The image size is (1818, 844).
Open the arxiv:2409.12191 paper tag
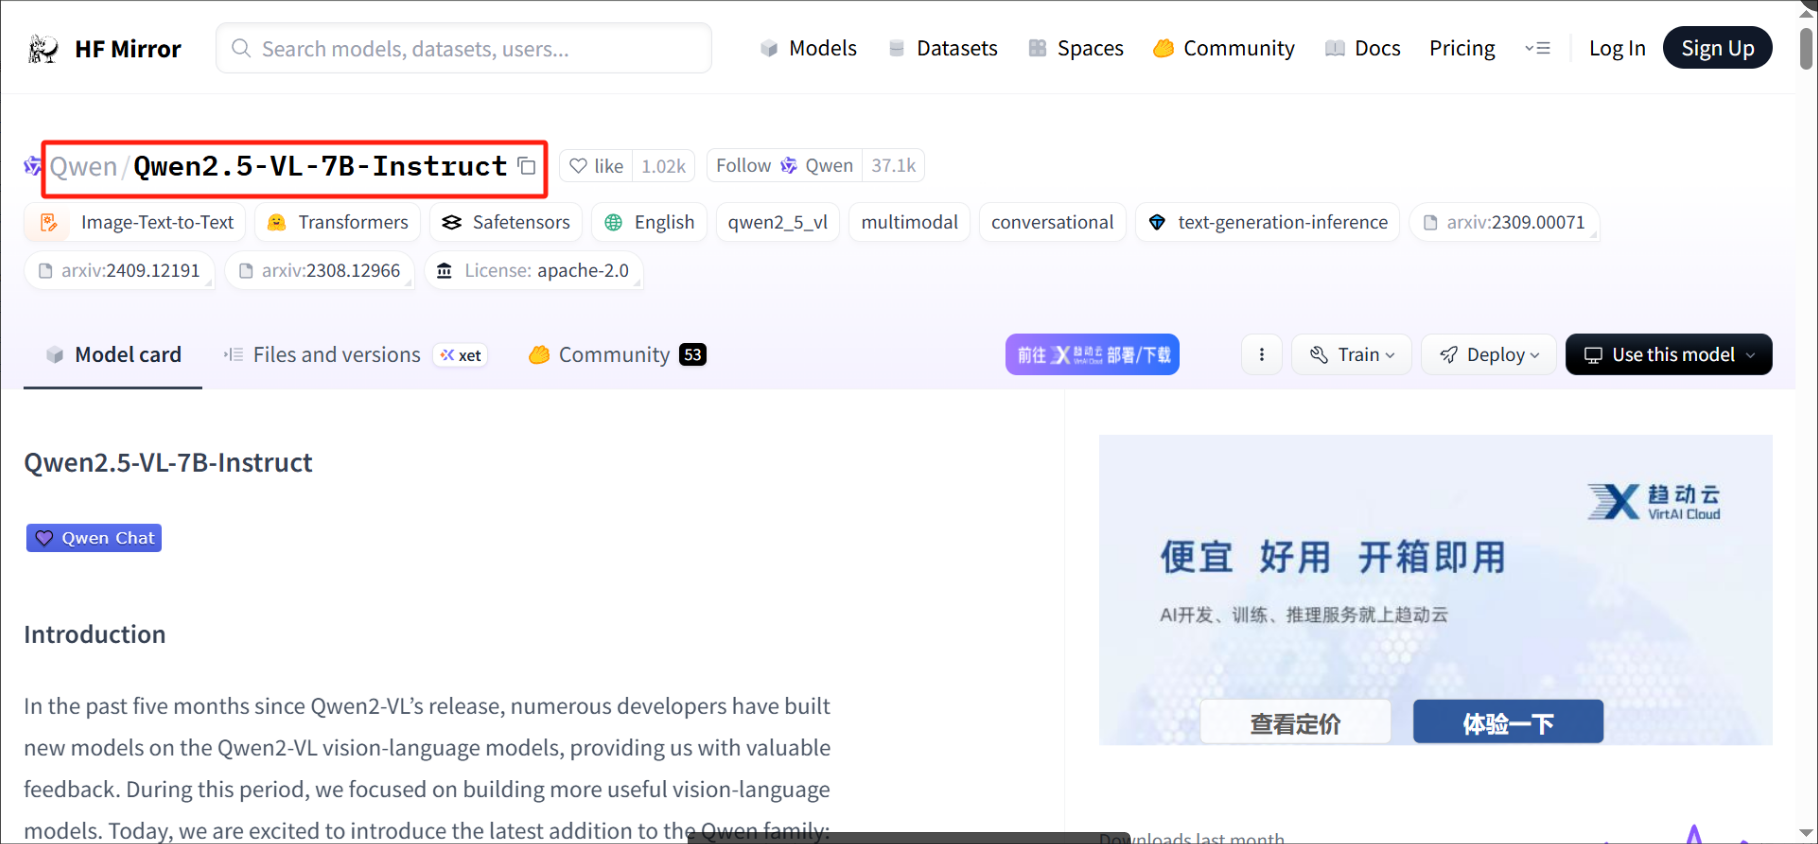tap(119, 270)
